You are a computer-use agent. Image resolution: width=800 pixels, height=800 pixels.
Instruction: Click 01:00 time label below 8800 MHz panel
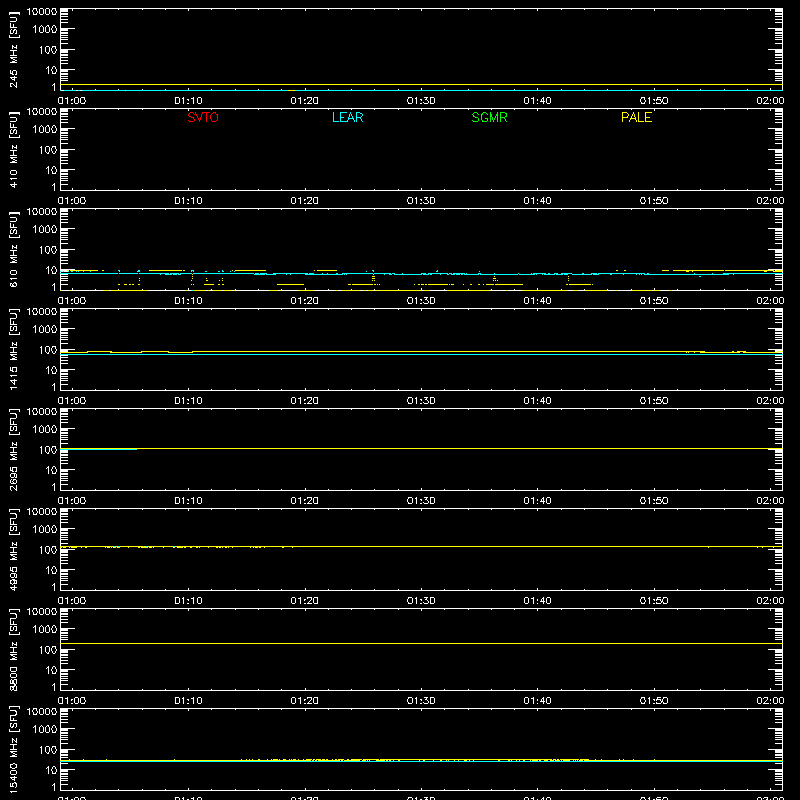pos(72,701)
